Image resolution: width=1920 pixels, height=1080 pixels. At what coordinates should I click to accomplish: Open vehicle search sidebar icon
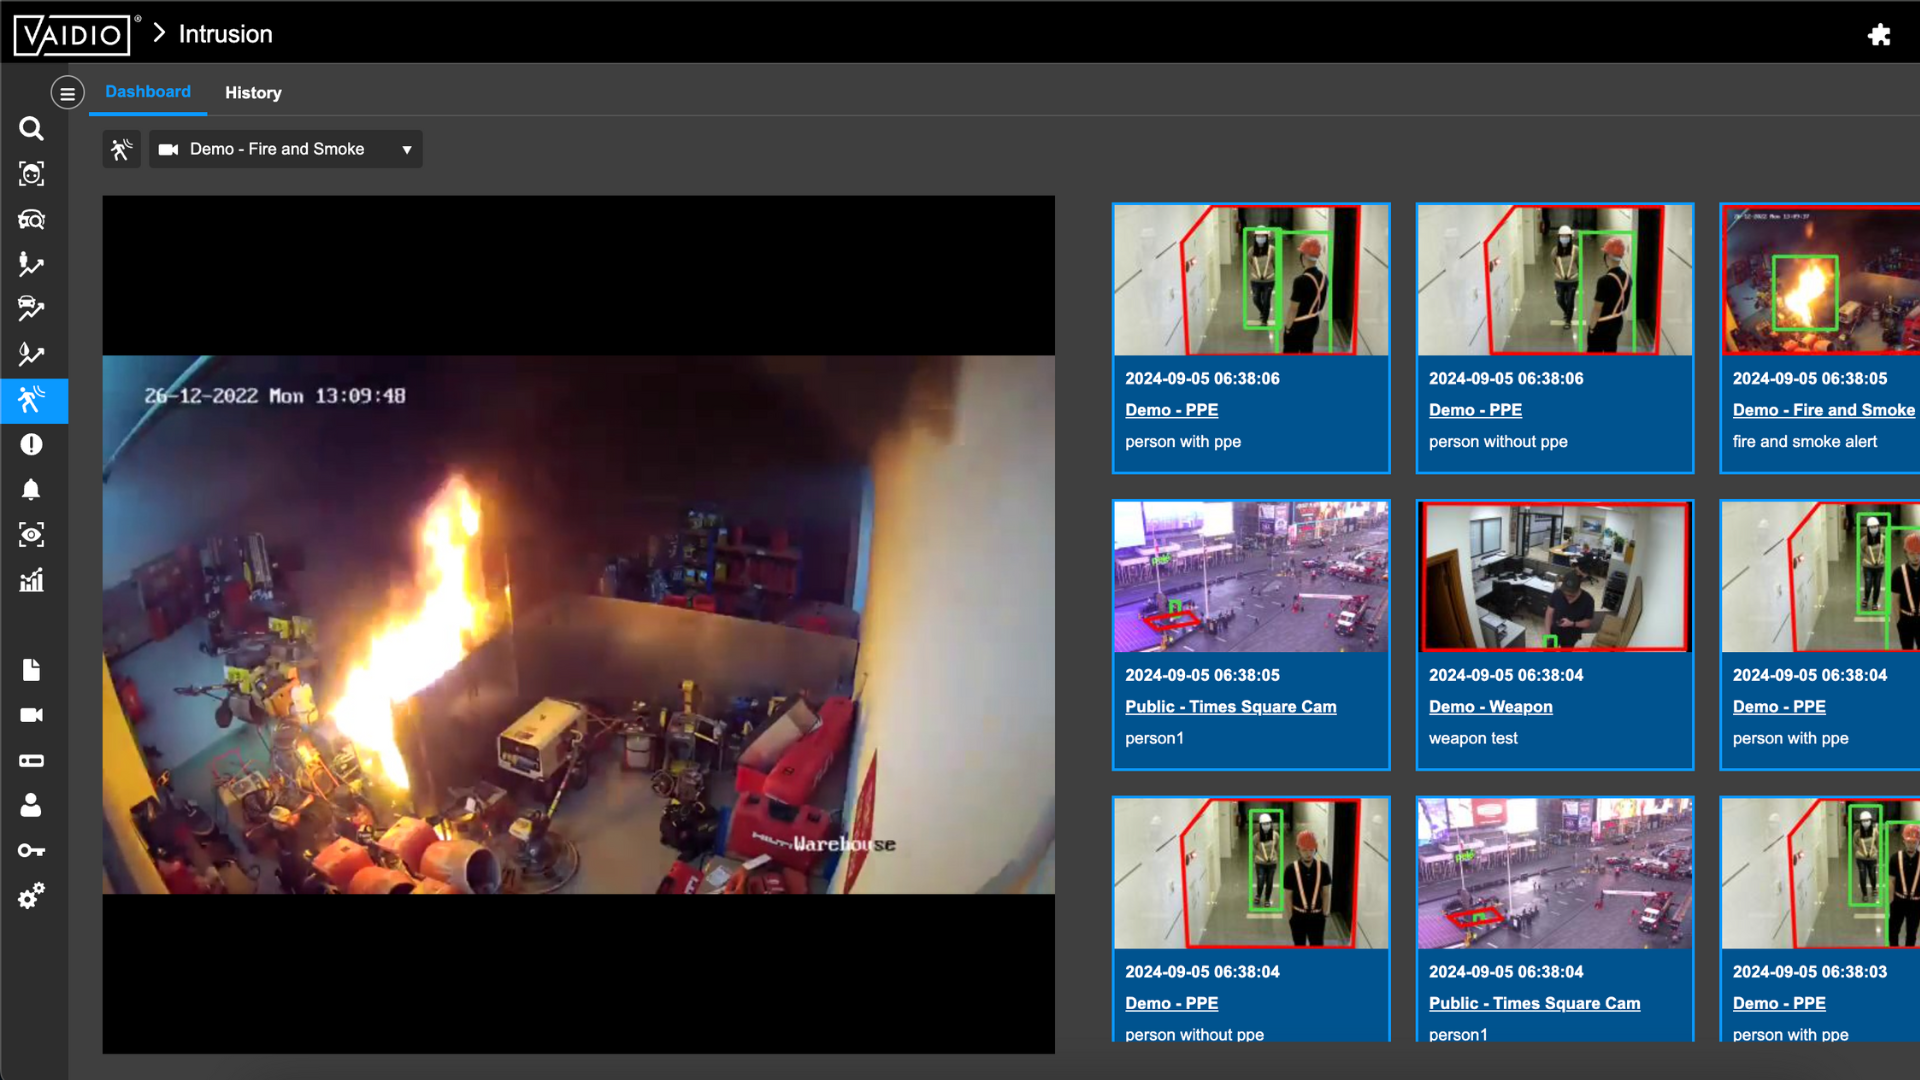[31, 220]
